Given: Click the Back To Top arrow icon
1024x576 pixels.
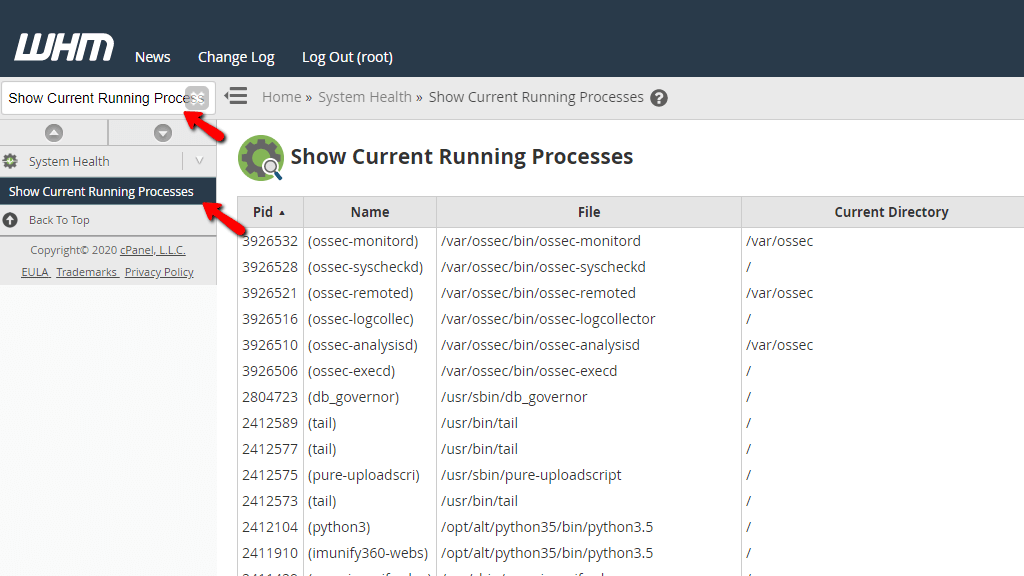Looking at the screenshot, I should tap(10, 219).
